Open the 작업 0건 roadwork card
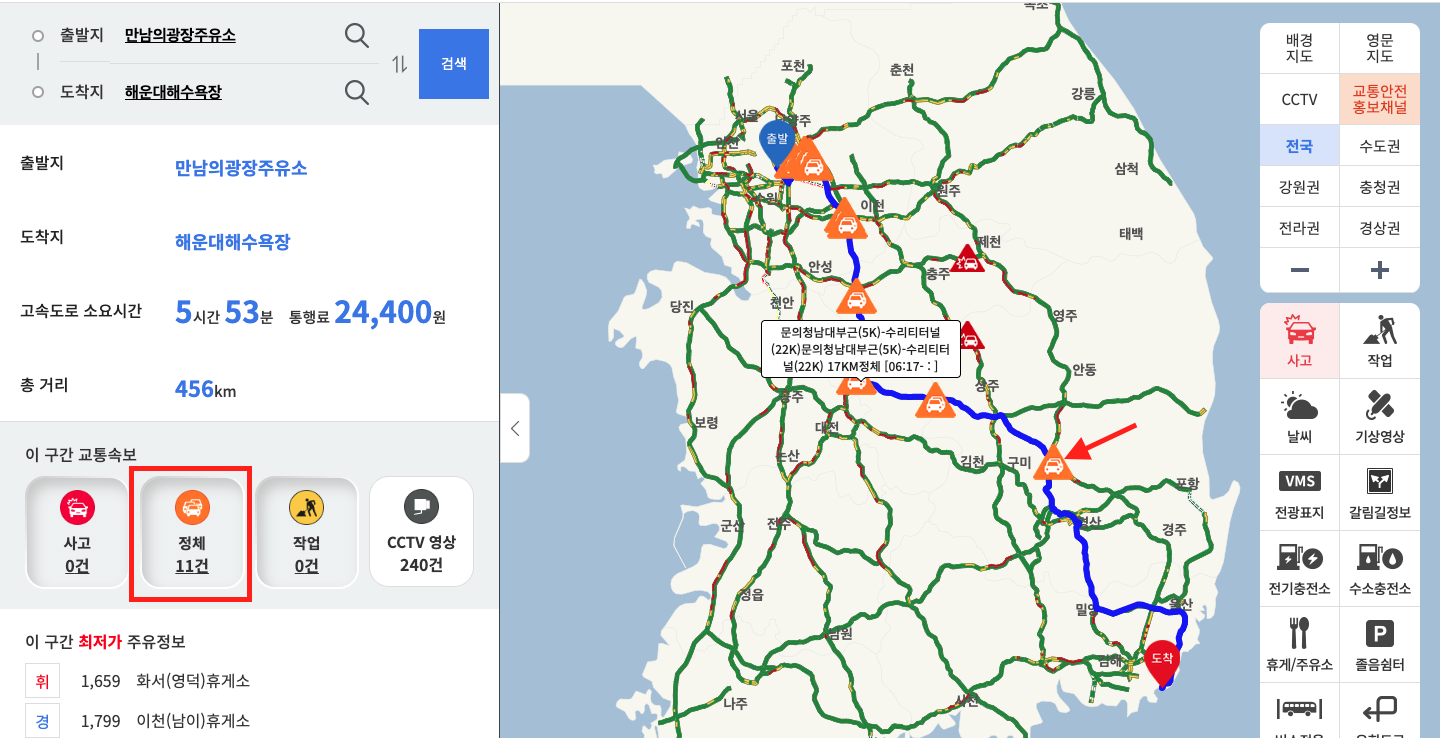 [306, 532]
